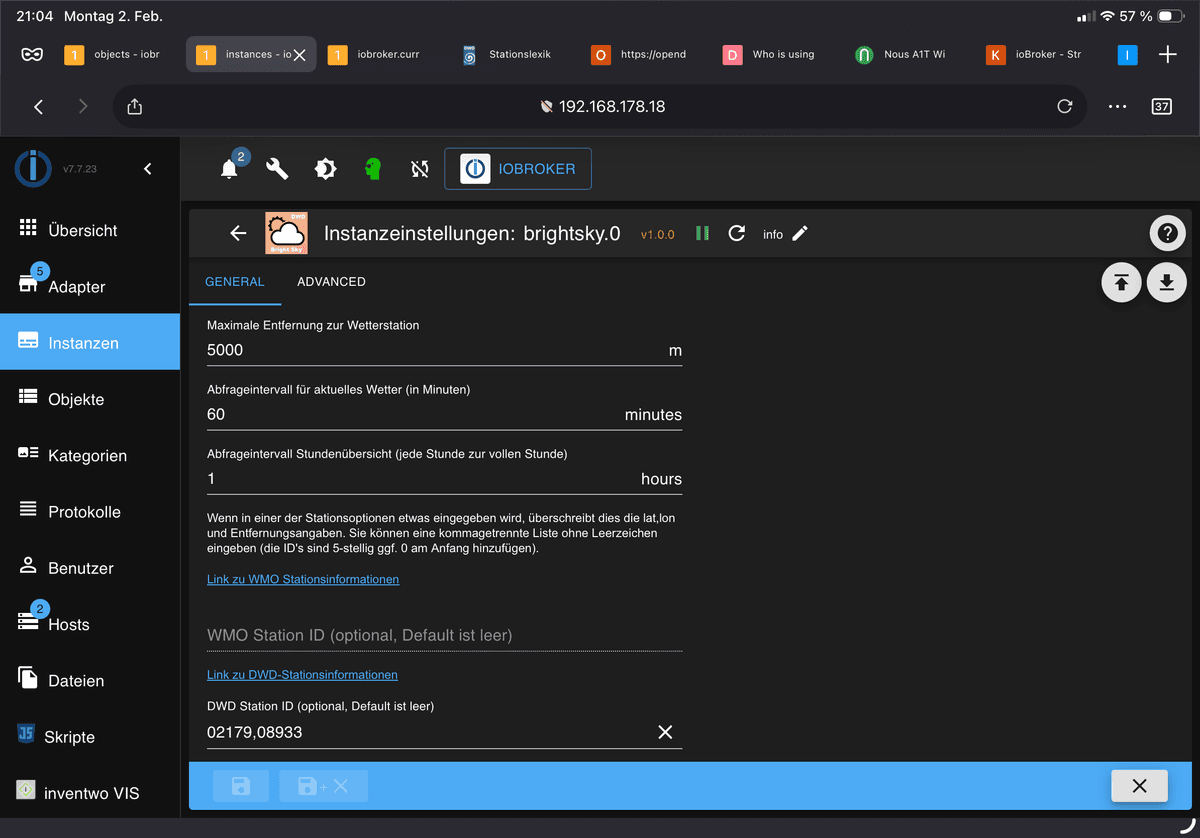Select Instanzen in the sidebar
The image size is (1200, 838).
[x=90, y=342]
